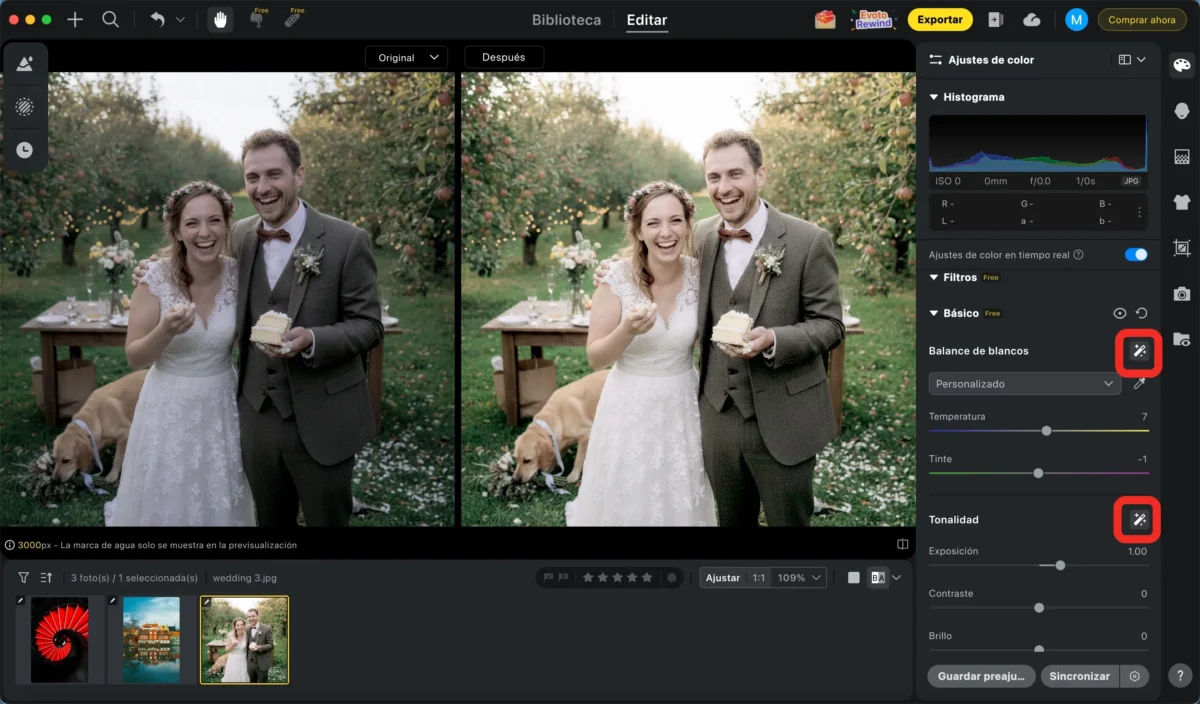The height and width of the screenshot is (704, 1200).
Task: Toggle the Básico section visibility eye
Action: point(1120,313)
